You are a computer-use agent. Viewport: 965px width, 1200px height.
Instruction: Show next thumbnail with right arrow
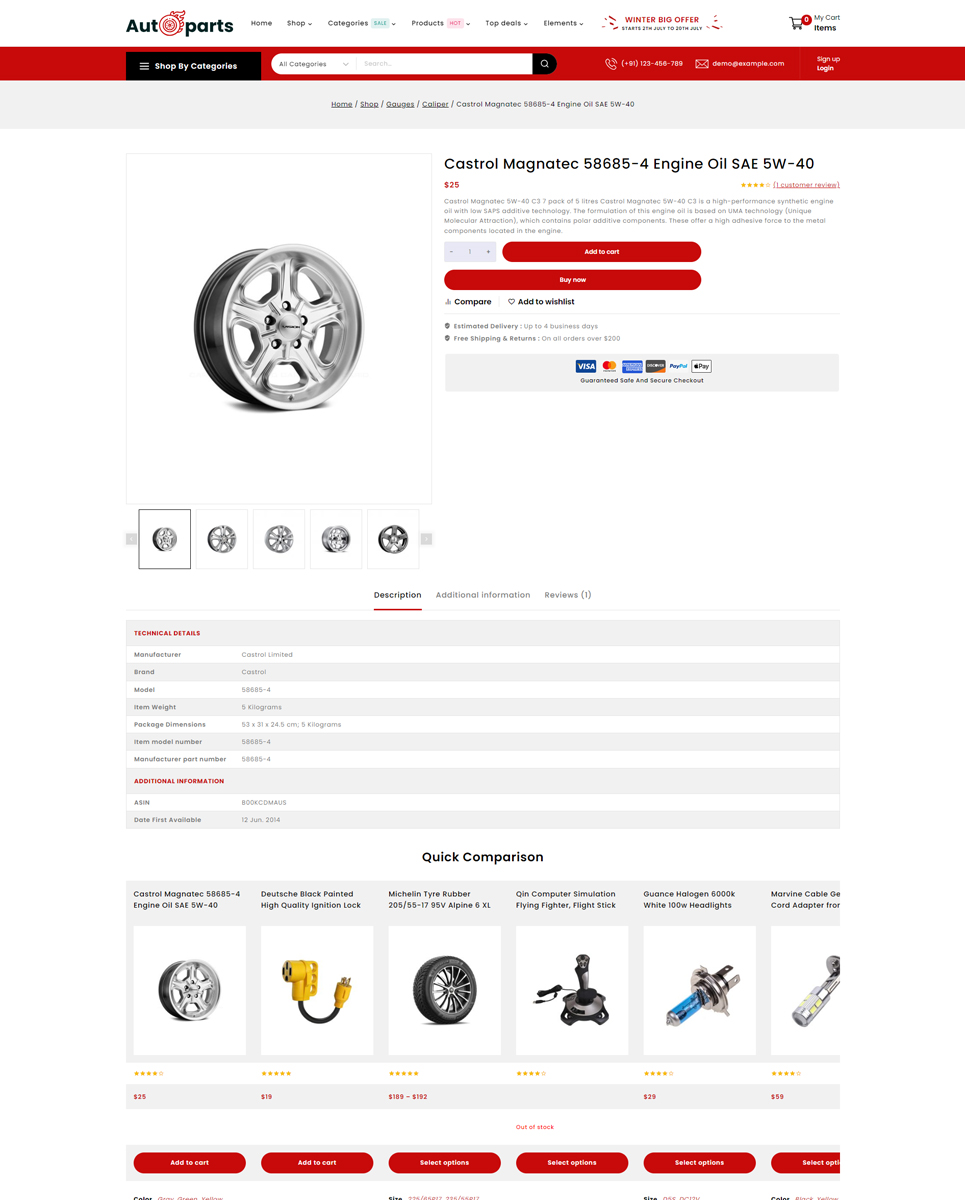(426, 539)
